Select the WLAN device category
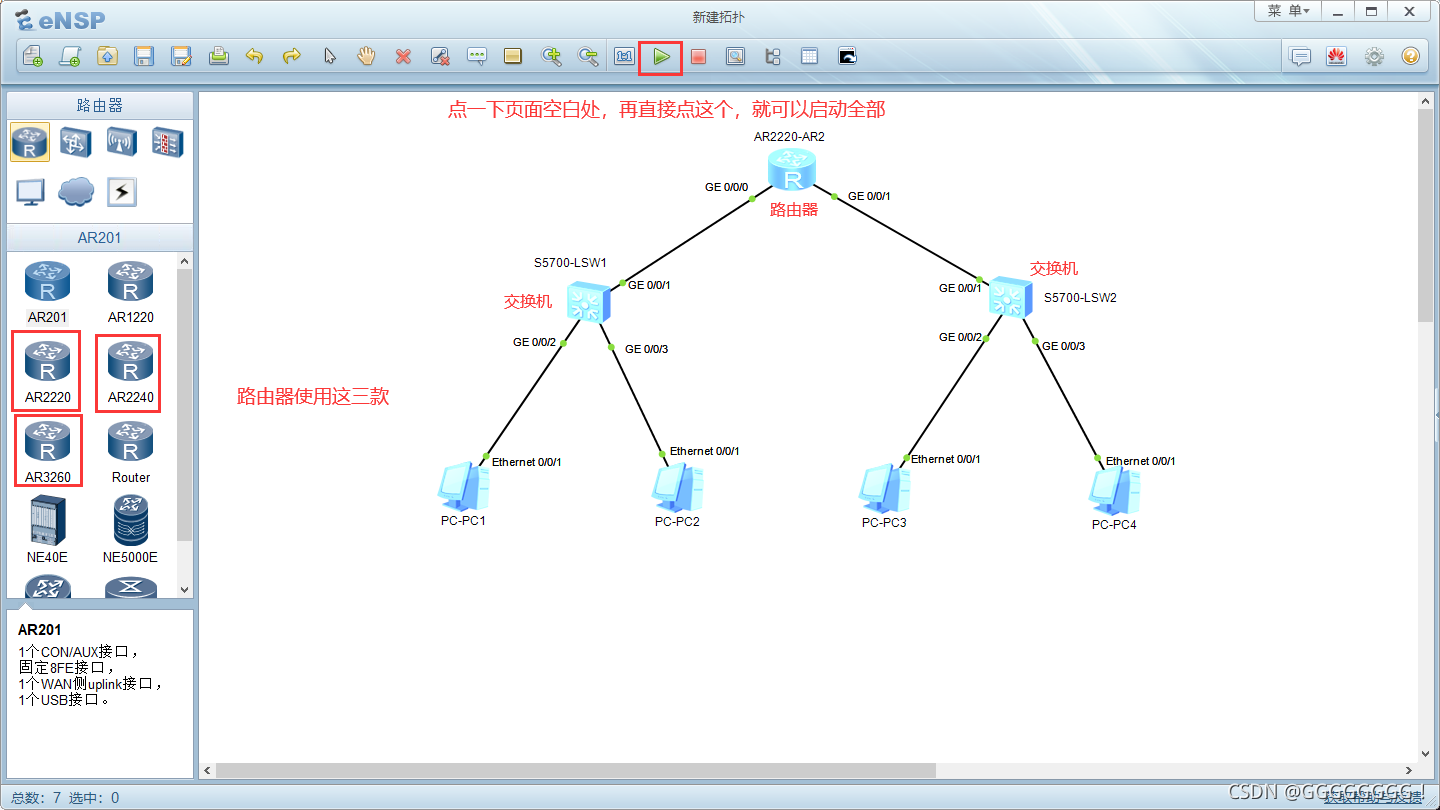 click(x=122, y=142)
